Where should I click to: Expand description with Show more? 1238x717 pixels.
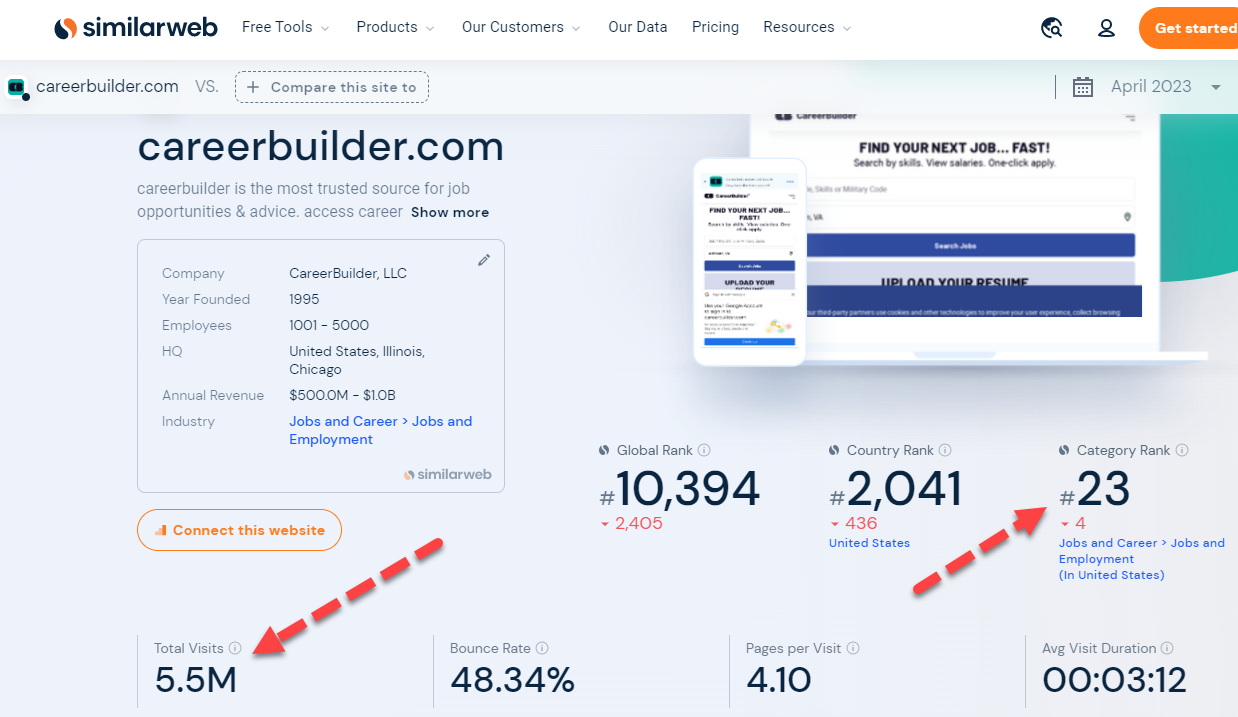tap(450, 212)
